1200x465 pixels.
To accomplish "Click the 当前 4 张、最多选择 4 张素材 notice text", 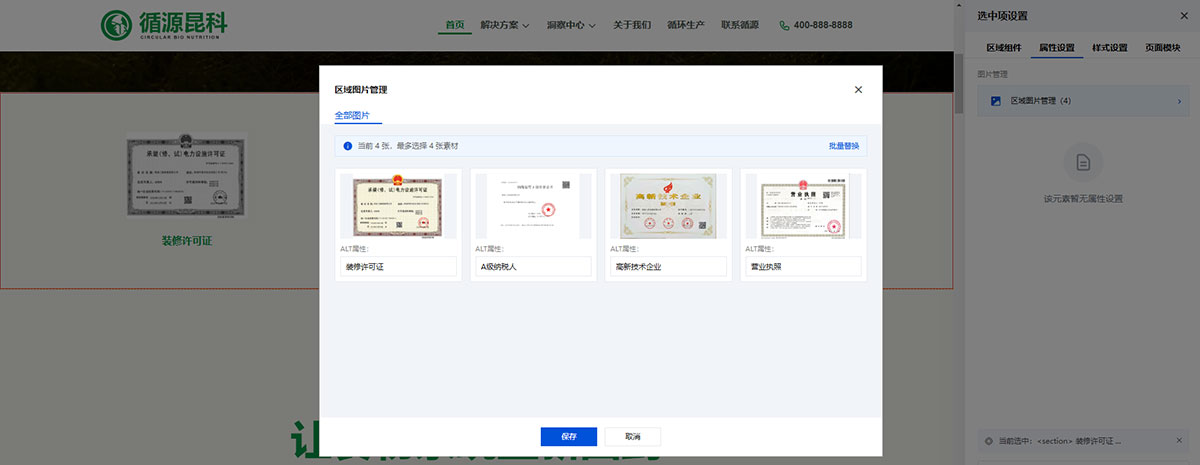I will (408, 146).
